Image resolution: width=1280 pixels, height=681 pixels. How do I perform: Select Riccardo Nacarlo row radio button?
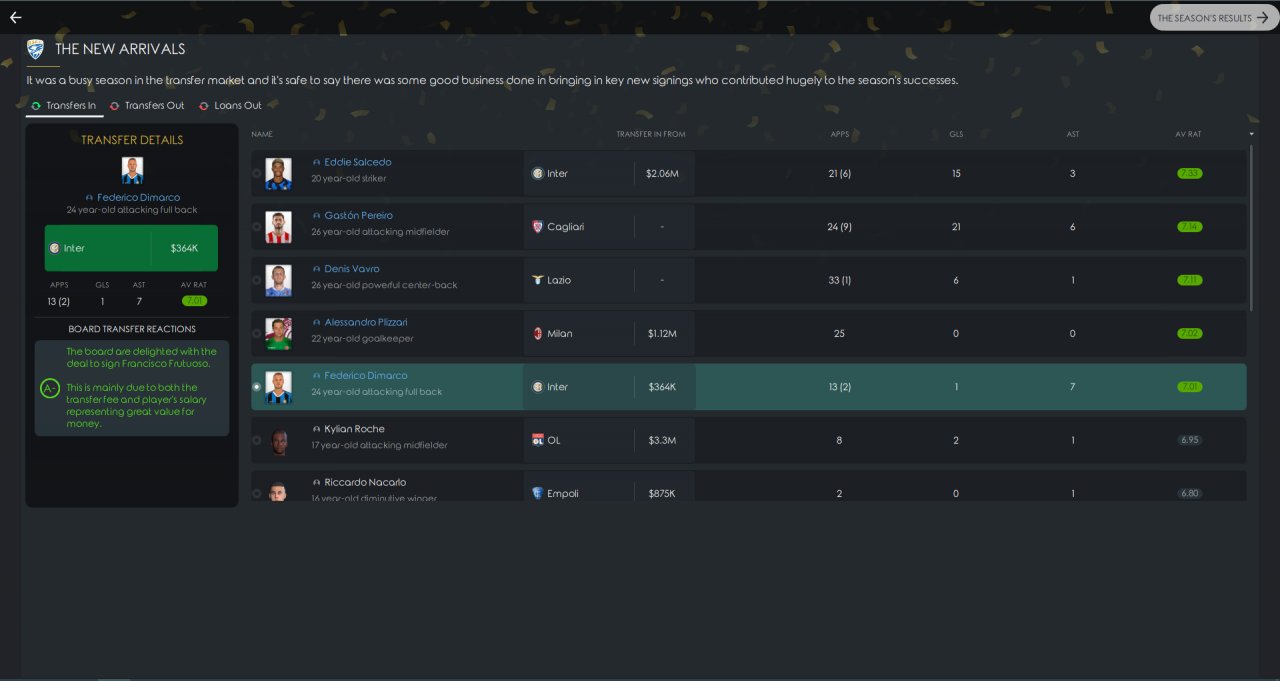pos(257,493)
